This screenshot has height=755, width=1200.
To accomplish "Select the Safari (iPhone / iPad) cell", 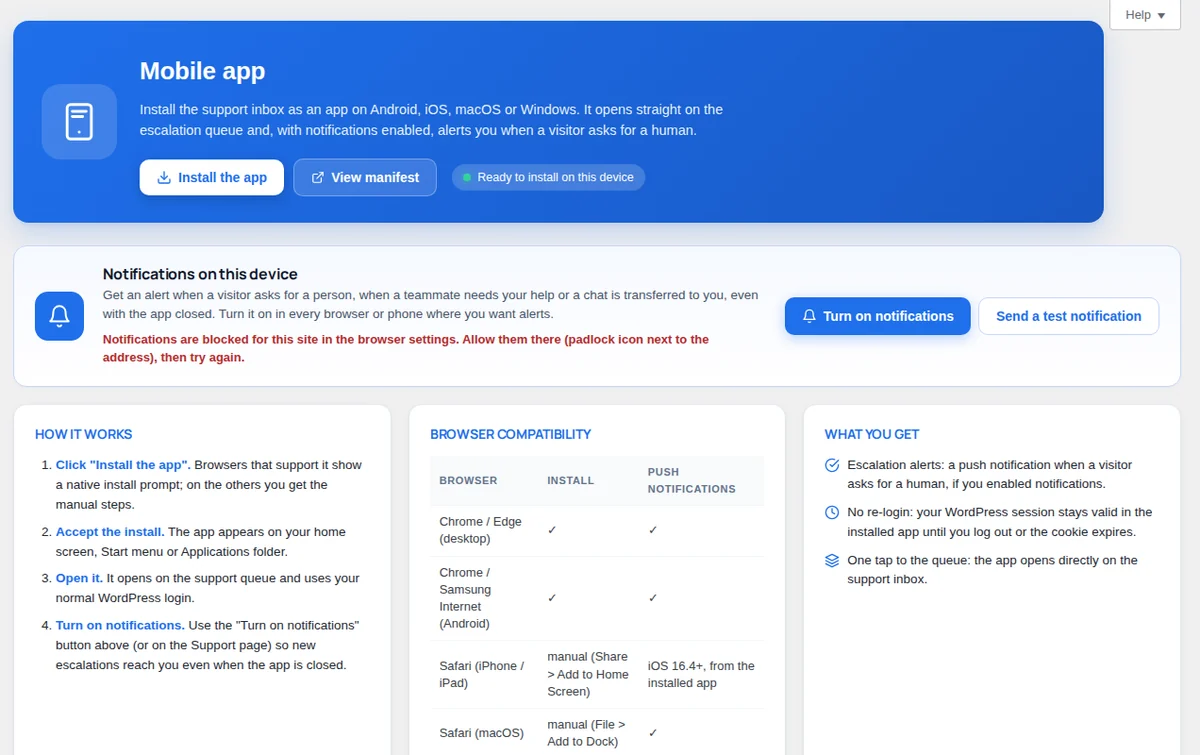I will coord(482,674).
